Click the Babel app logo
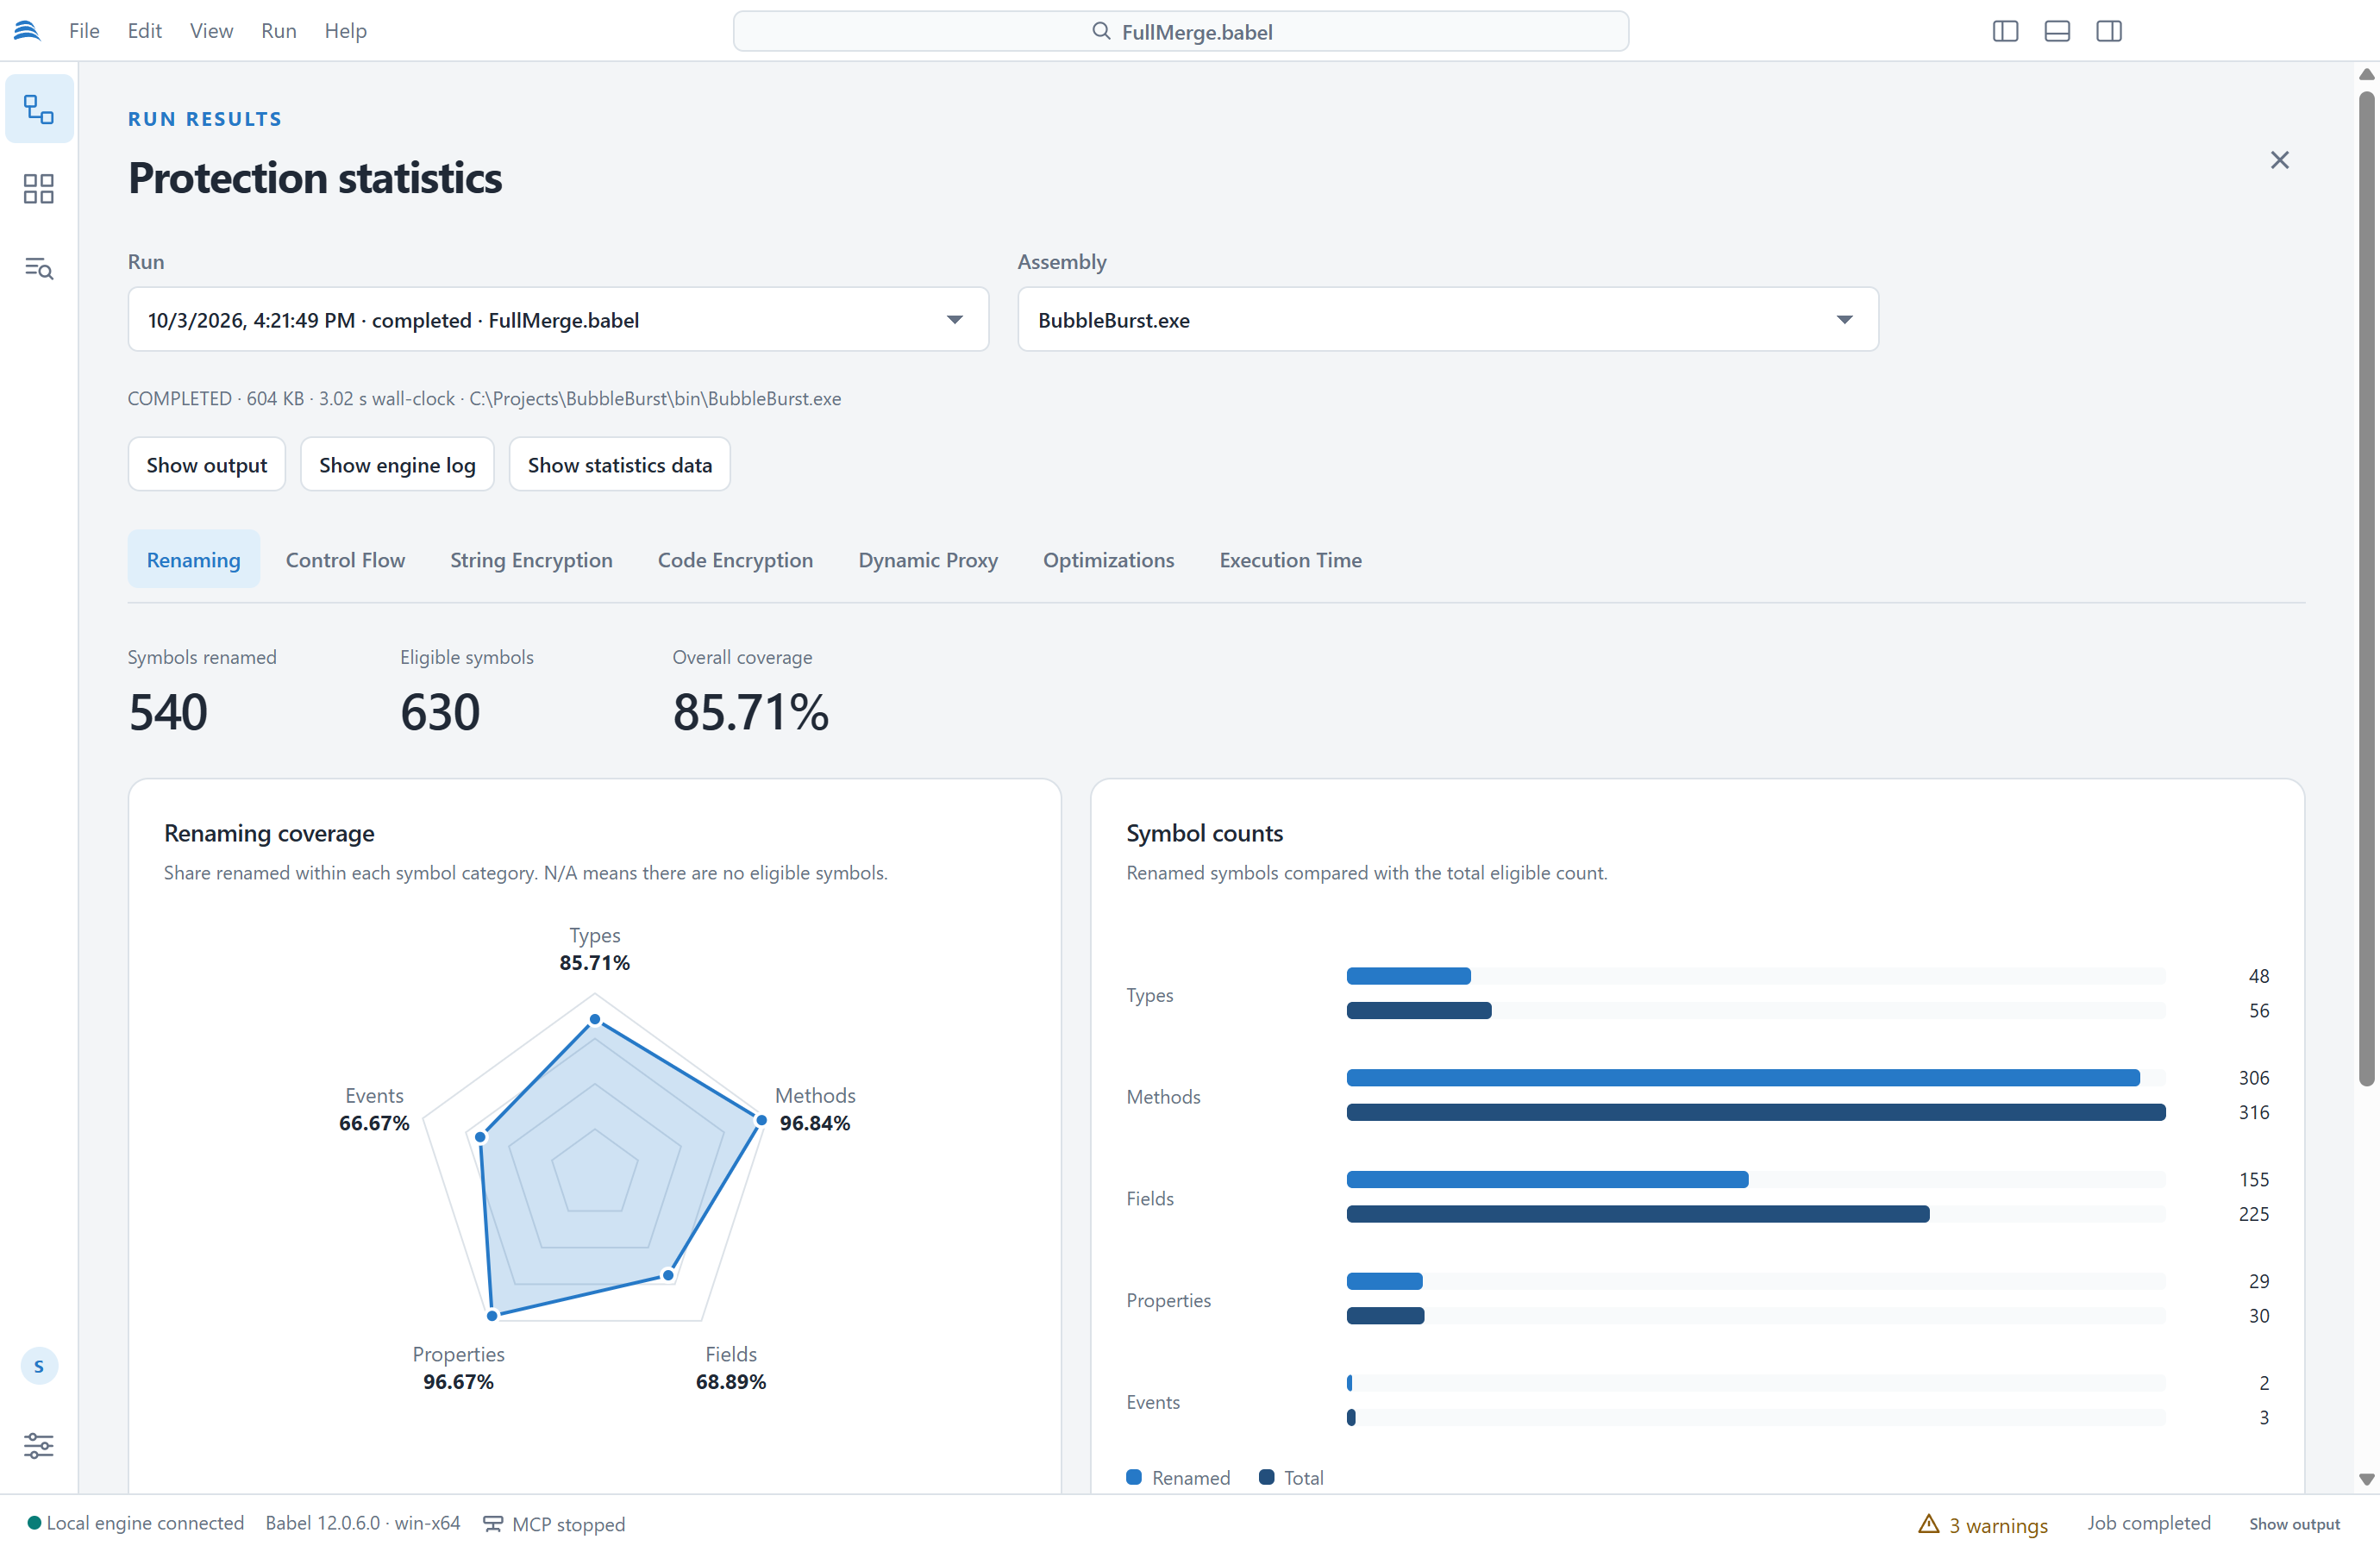 27,31
